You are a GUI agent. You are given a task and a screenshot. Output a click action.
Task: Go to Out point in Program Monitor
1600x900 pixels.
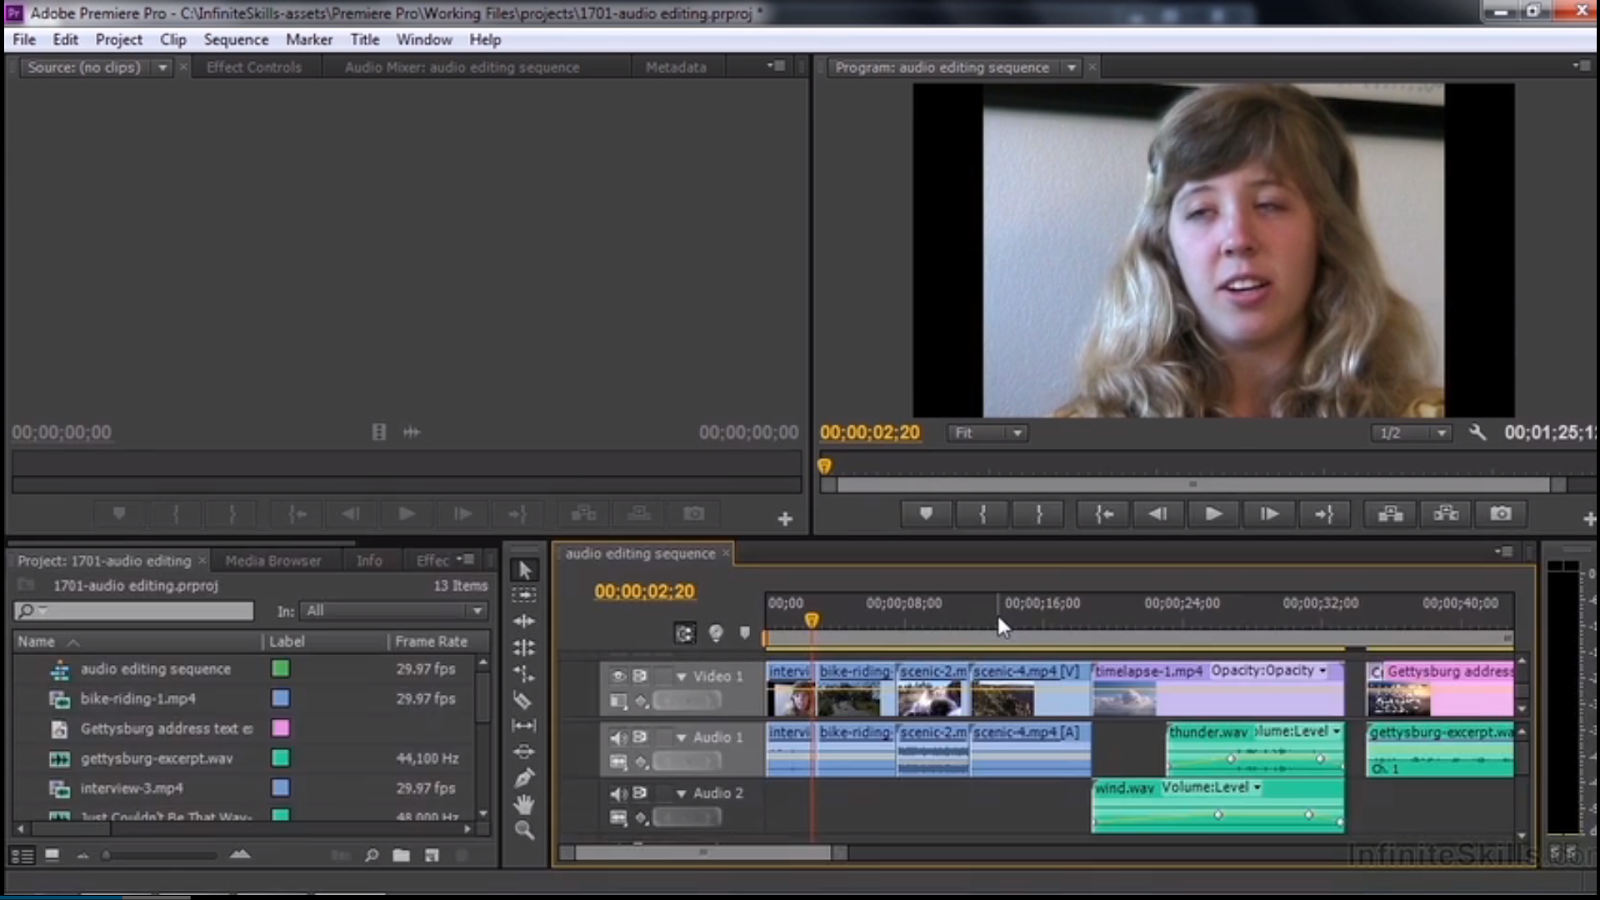[1324, 514]
